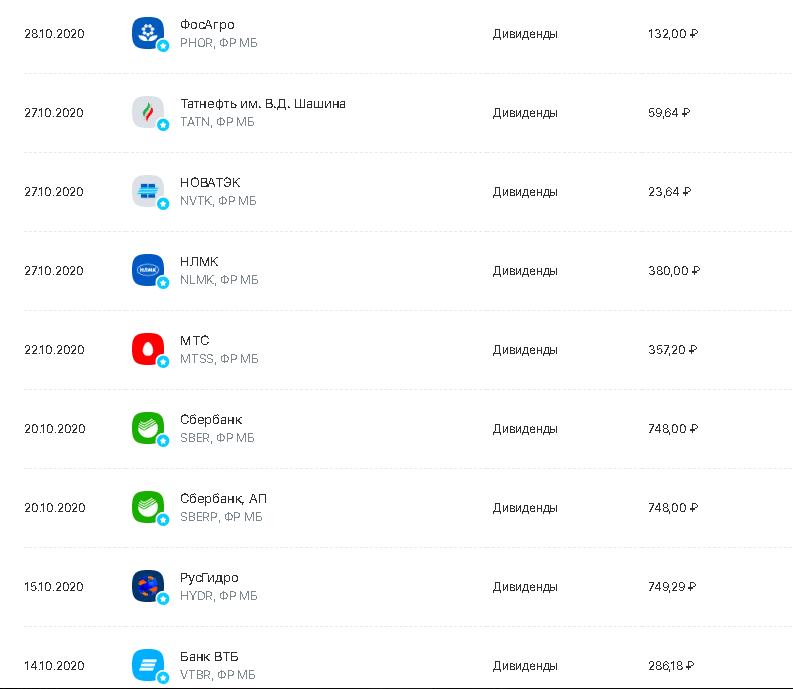Open the МТС security name
Screen dimensions: 793x689
195,340
